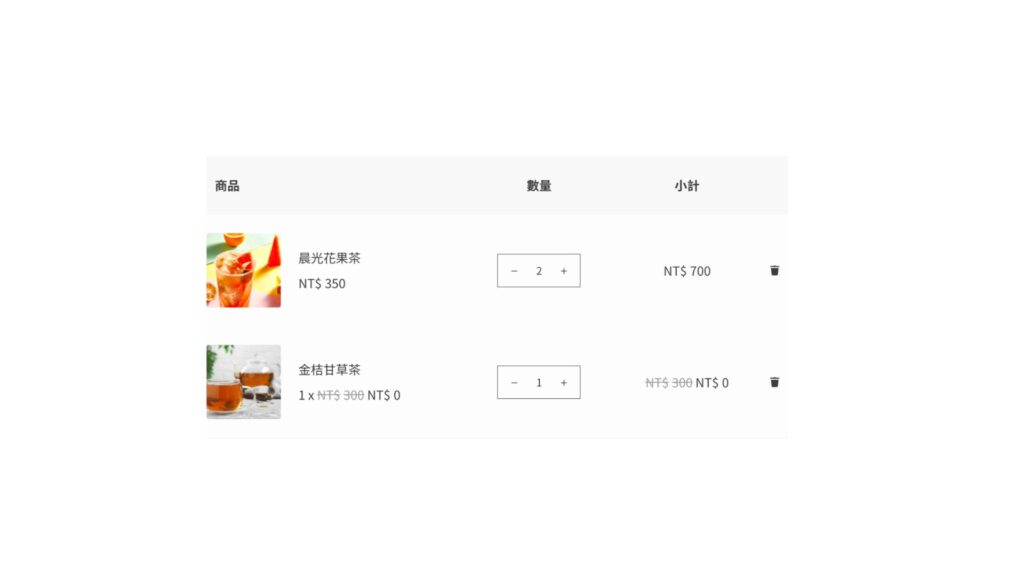The image size is (1024, 576).
Task: Click the NT$ 0 subtotal for 金桔甘草茶
Action: (x=712, y=383)
